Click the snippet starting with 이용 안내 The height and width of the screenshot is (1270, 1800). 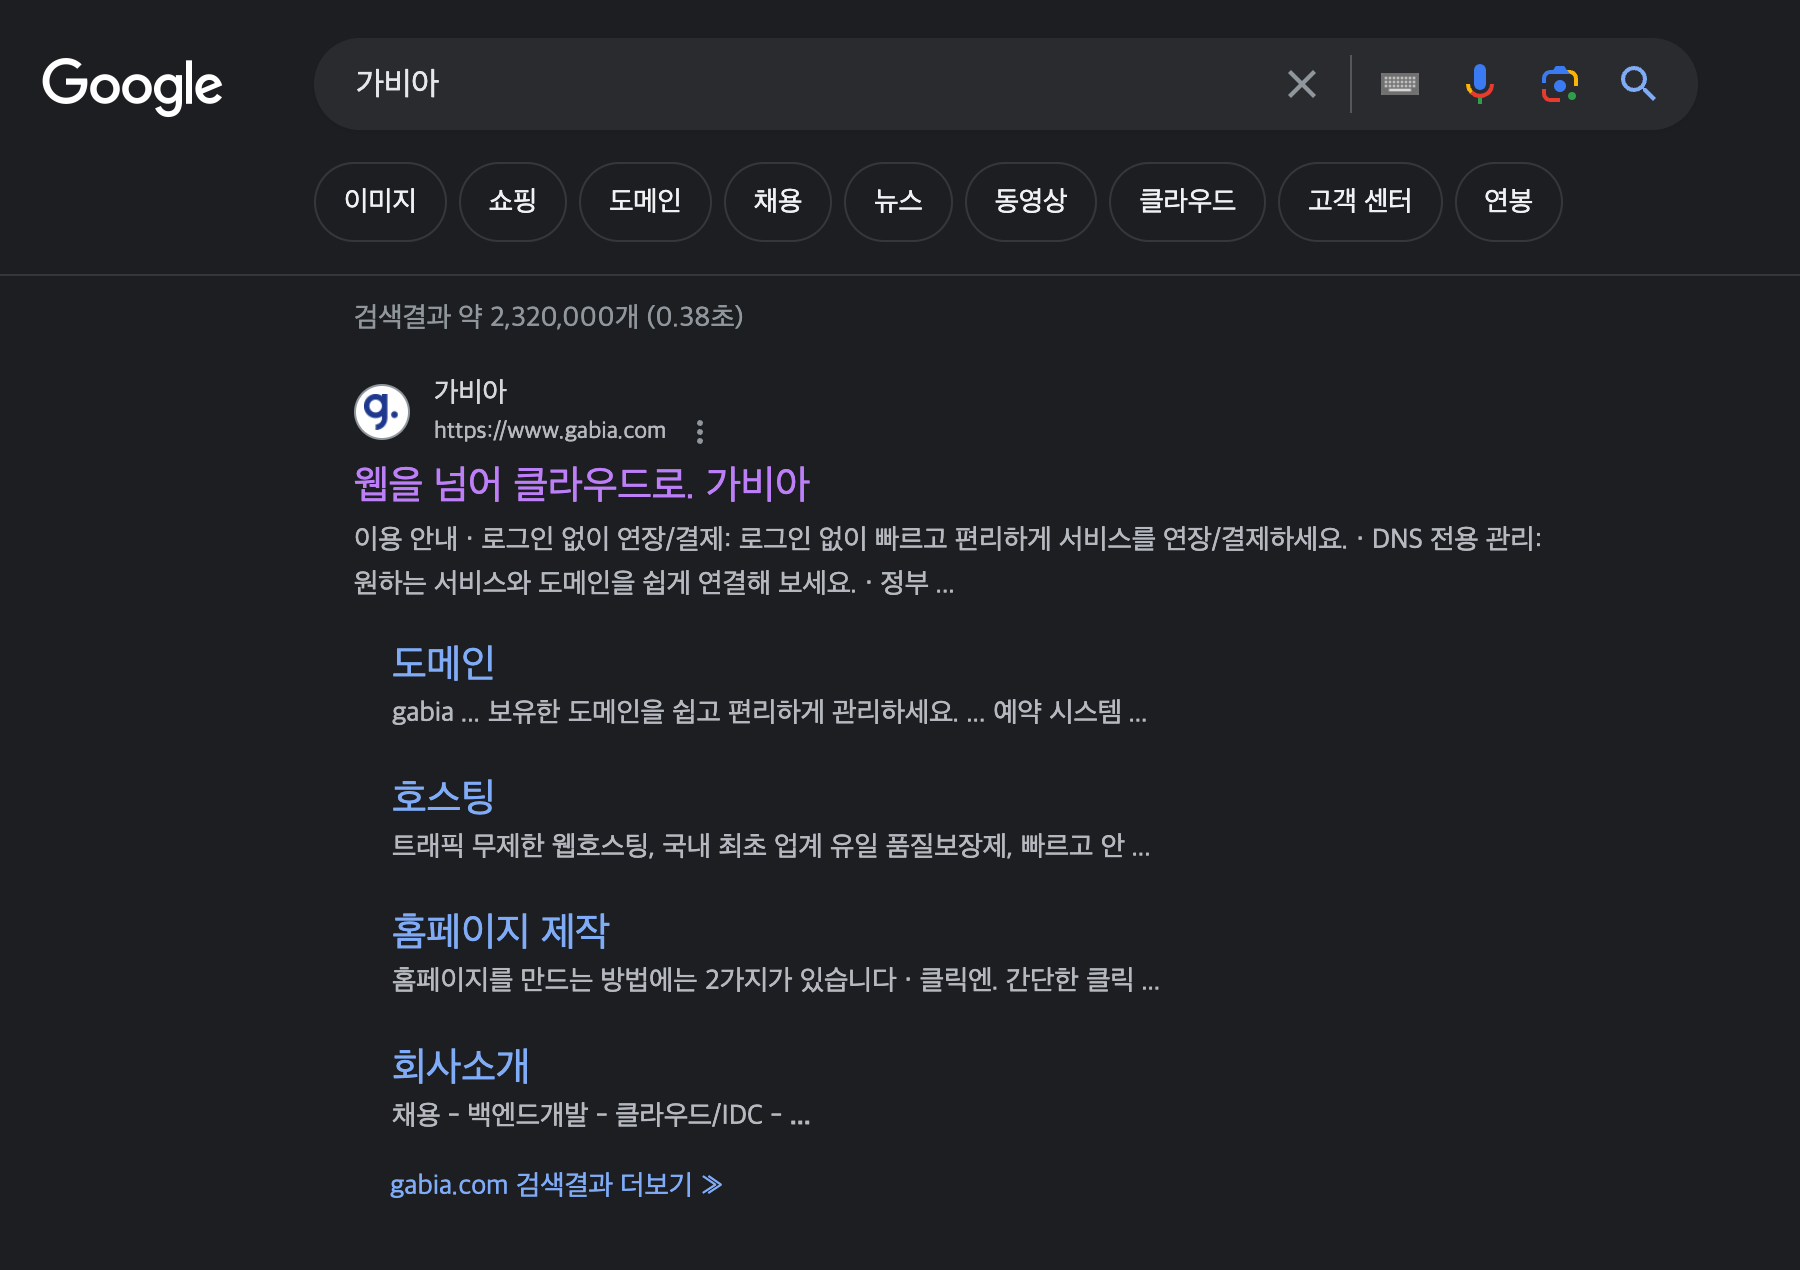tap(948, 560)
